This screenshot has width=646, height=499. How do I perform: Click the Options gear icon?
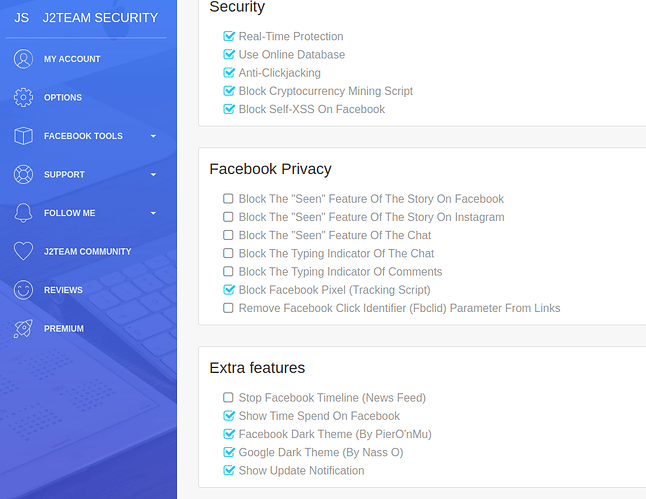pyautogui.click(x=23, y=98)
